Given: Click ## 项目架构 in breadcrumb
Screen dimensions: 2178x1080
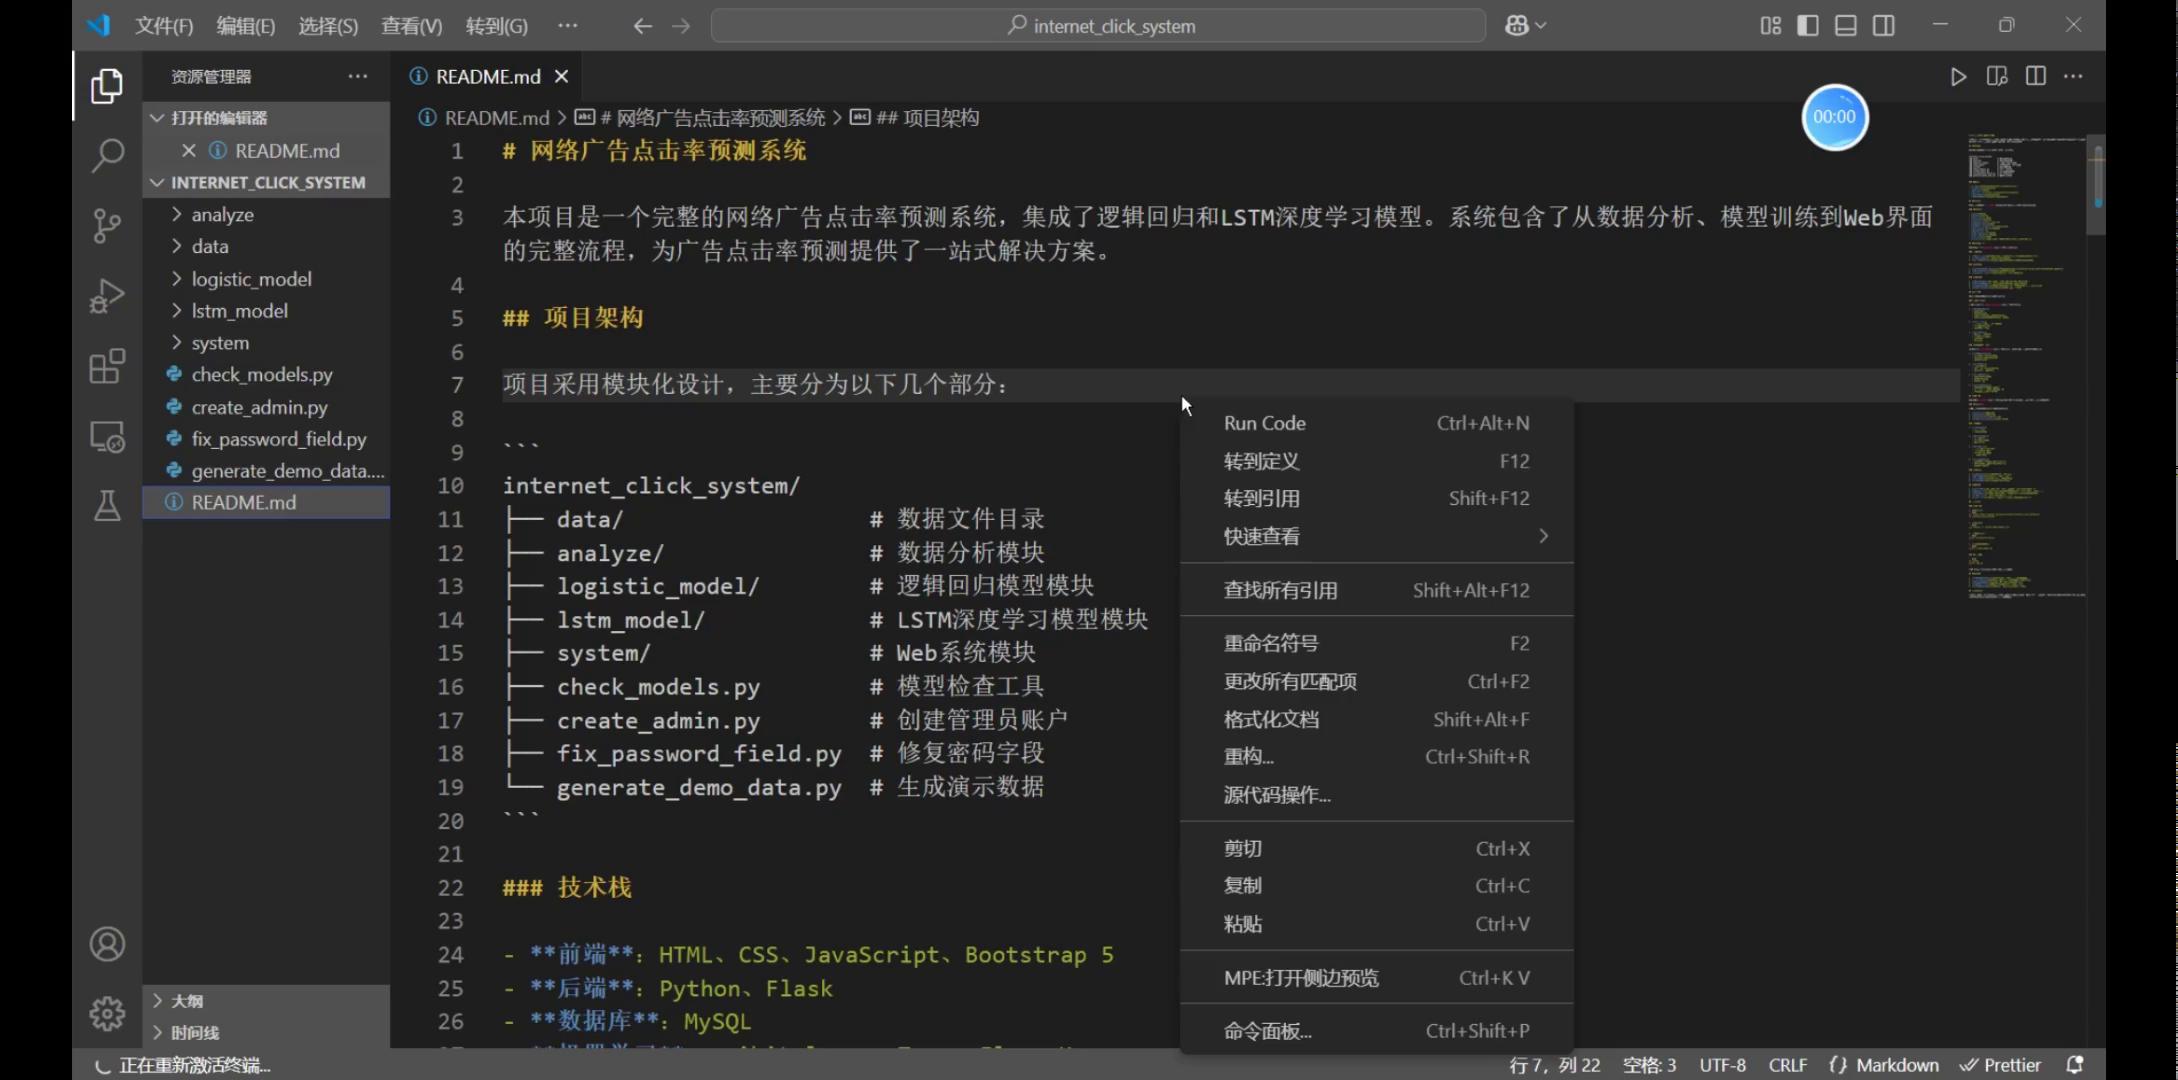Looking at the screenshot, I should [915, 118].
